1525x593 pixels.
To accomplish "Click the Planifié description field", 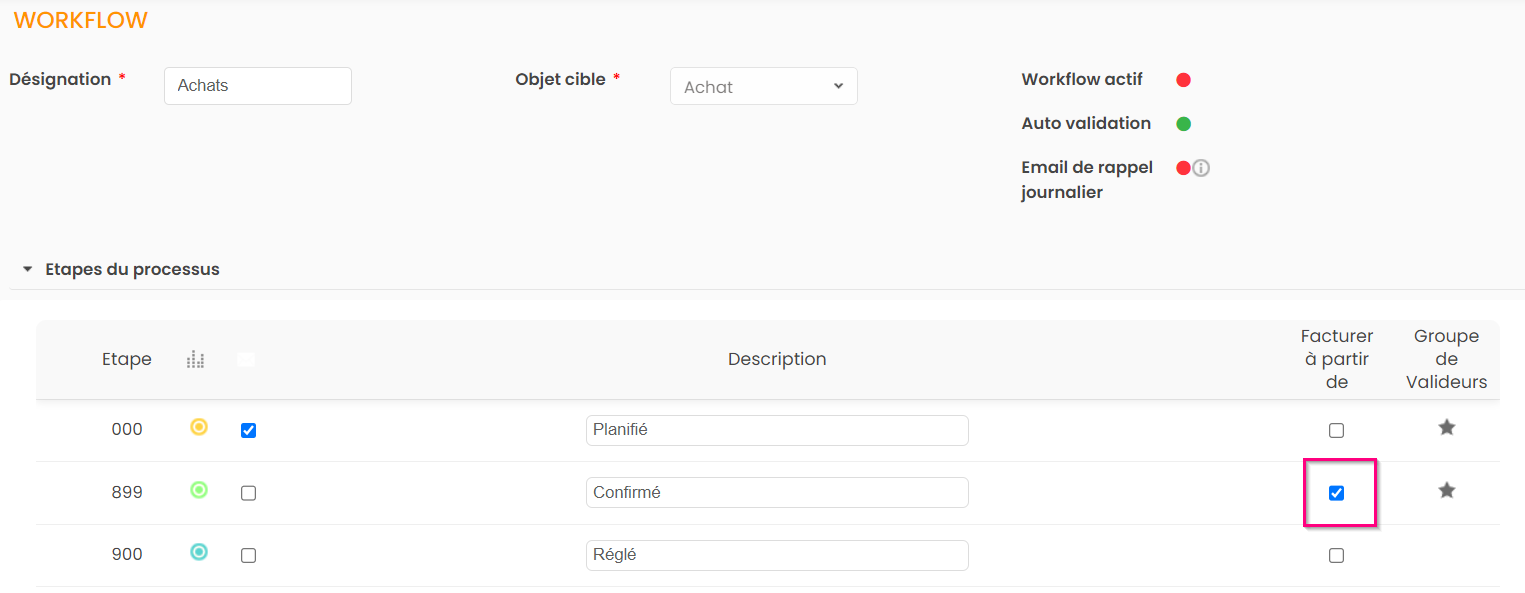I will [776, 430].
